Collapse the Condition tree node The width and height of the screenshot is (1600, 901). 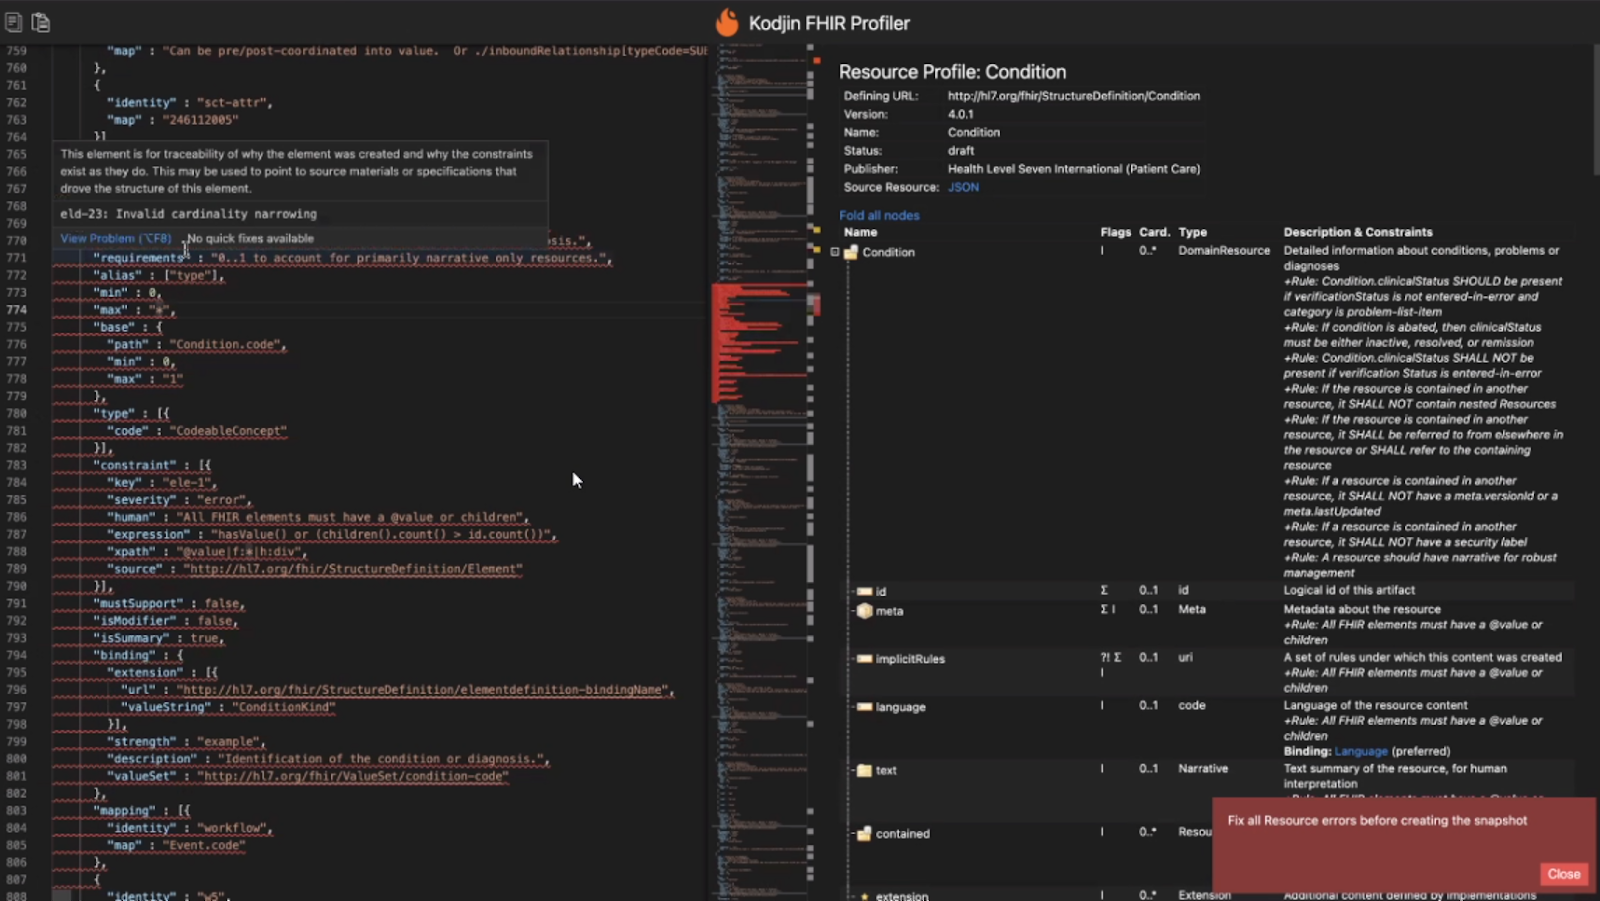coord(835,252)
